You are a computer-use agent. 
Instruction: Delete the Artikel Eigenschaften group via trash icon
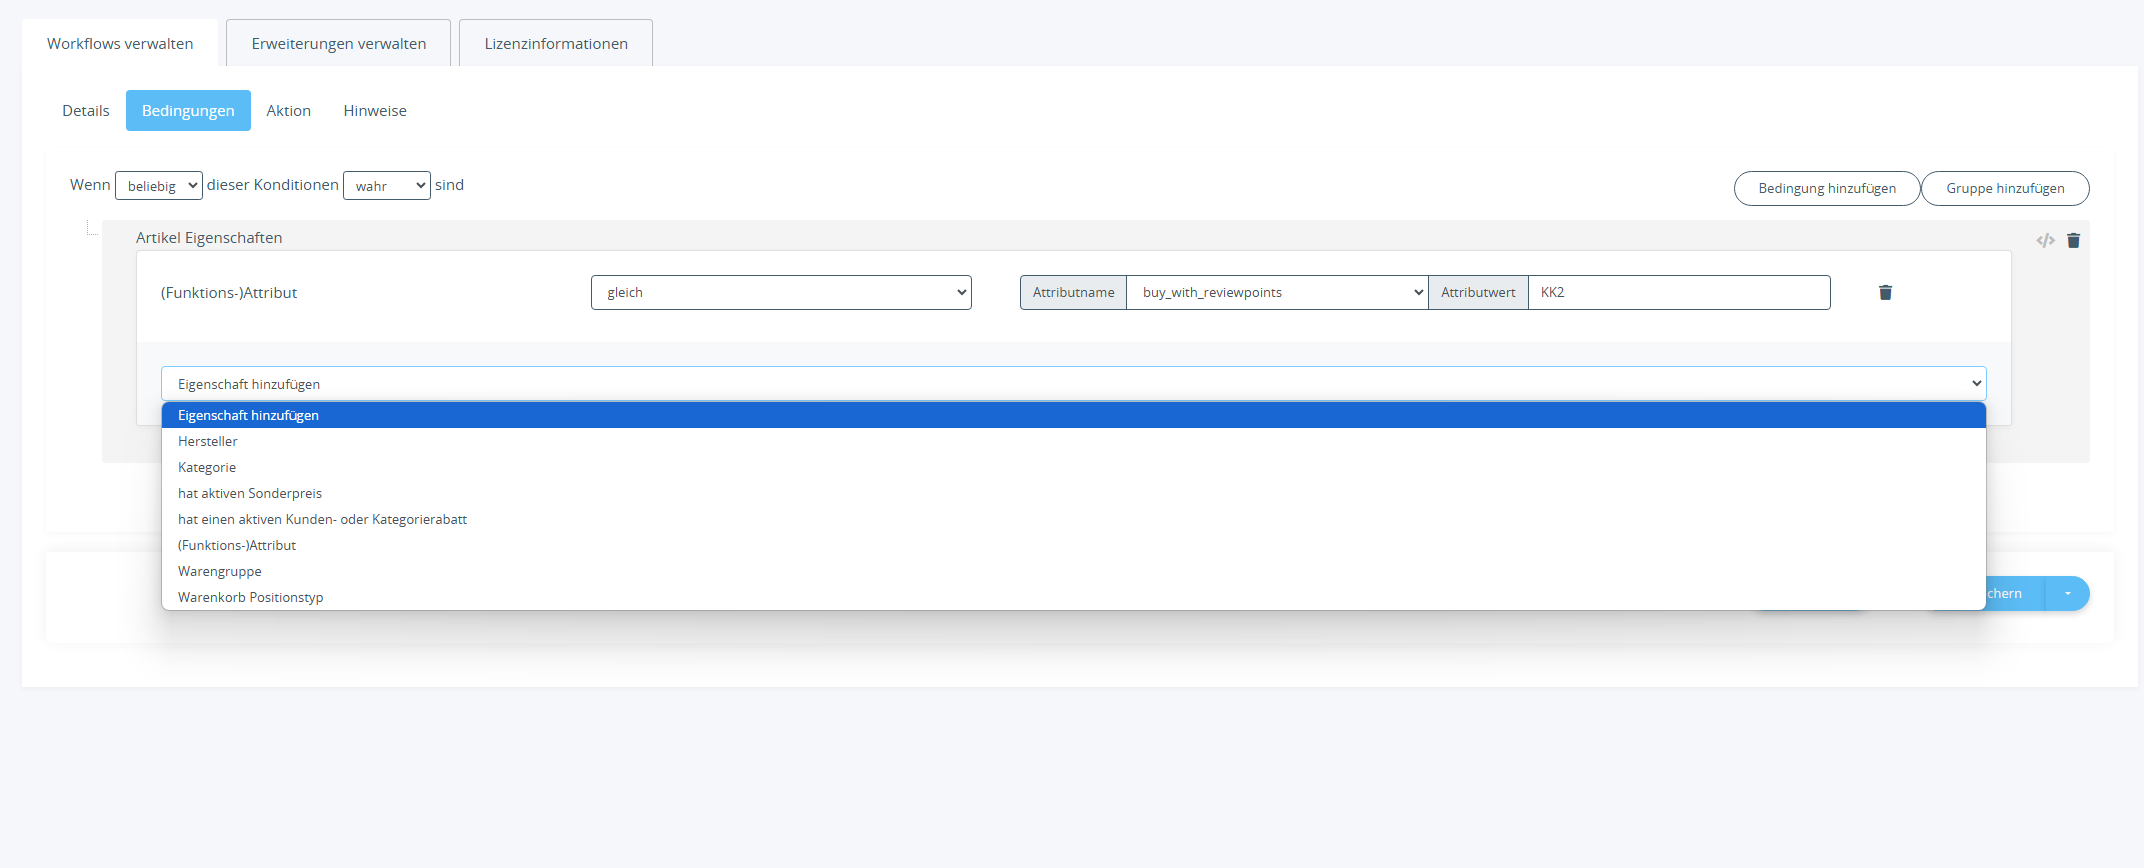(2073, 240)
